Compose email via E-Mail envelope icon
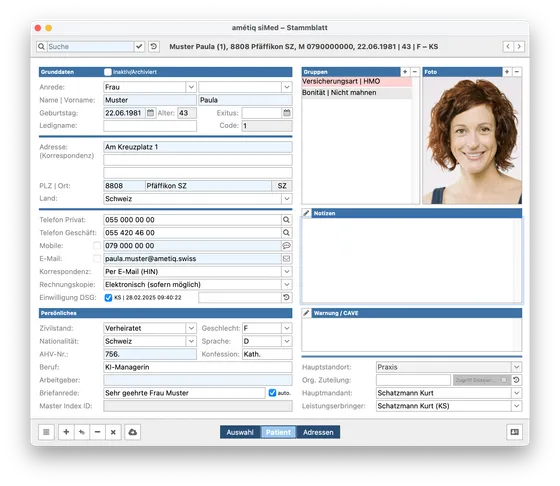 tap(286, 259)
